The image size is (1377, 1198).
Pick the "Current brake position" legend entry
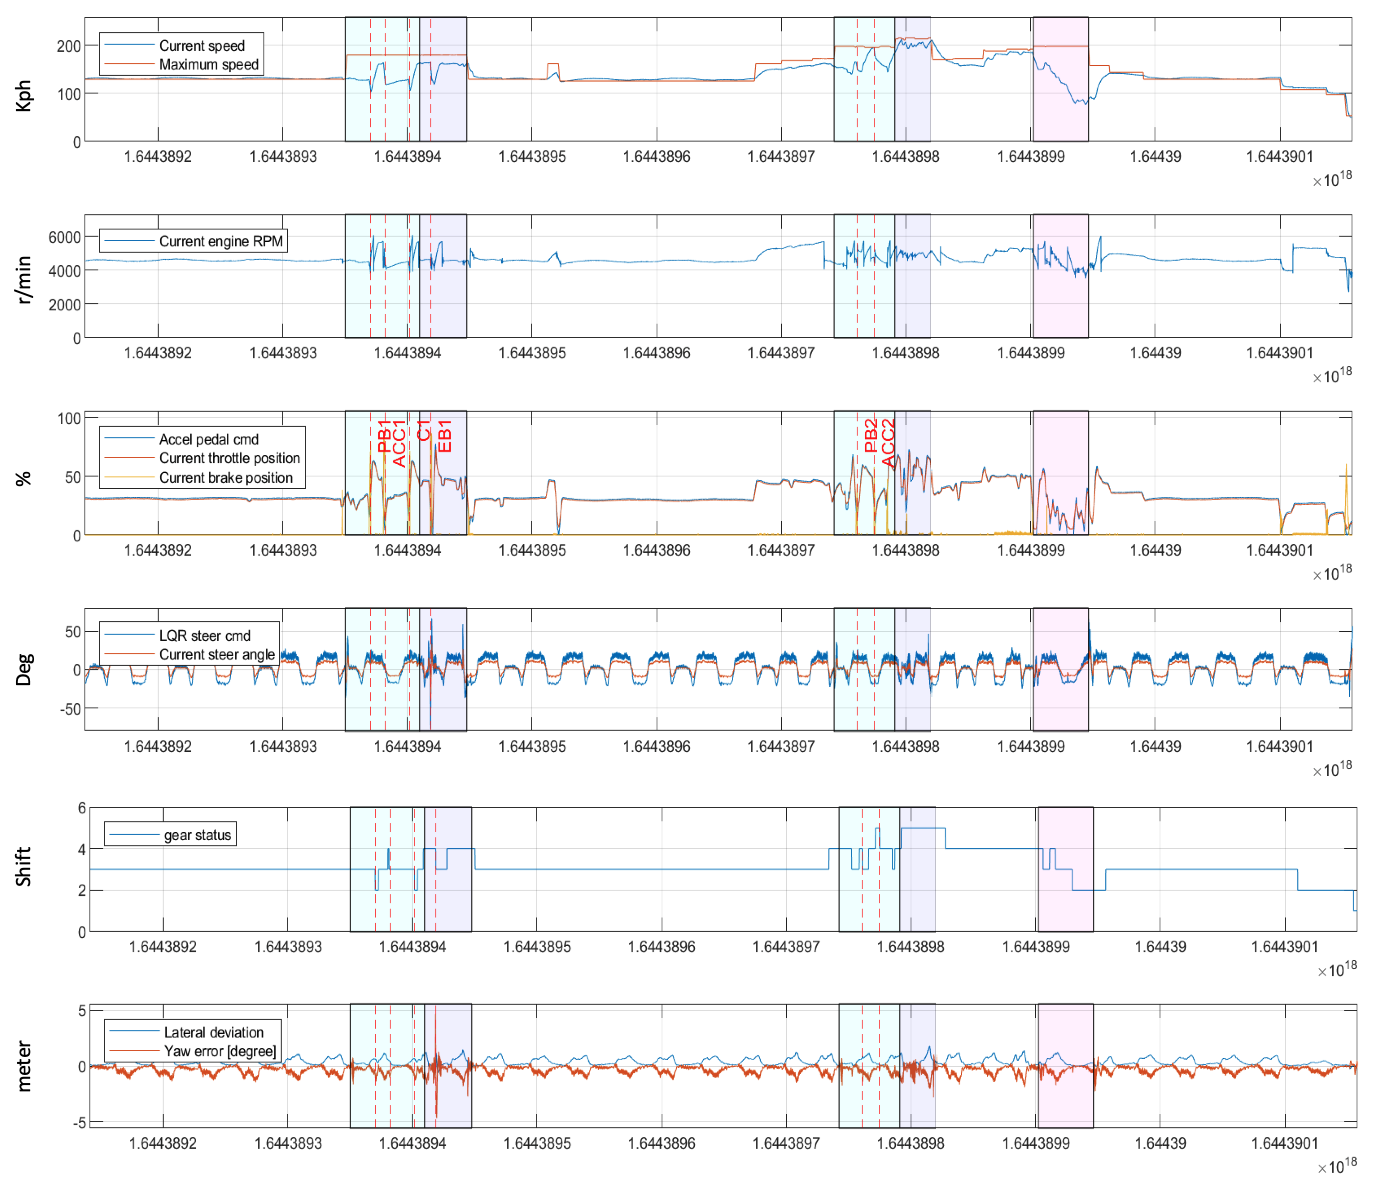[x=225, y=478]
